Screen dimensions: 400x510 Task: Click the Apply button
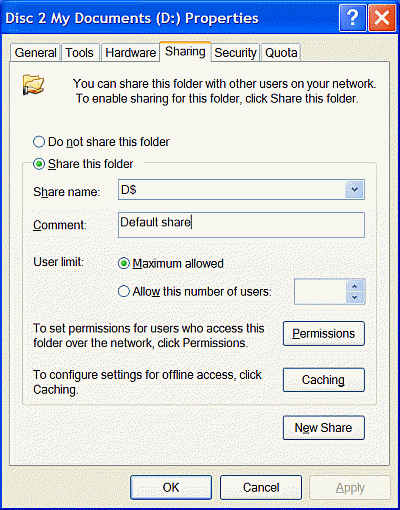tap(350, 487)
